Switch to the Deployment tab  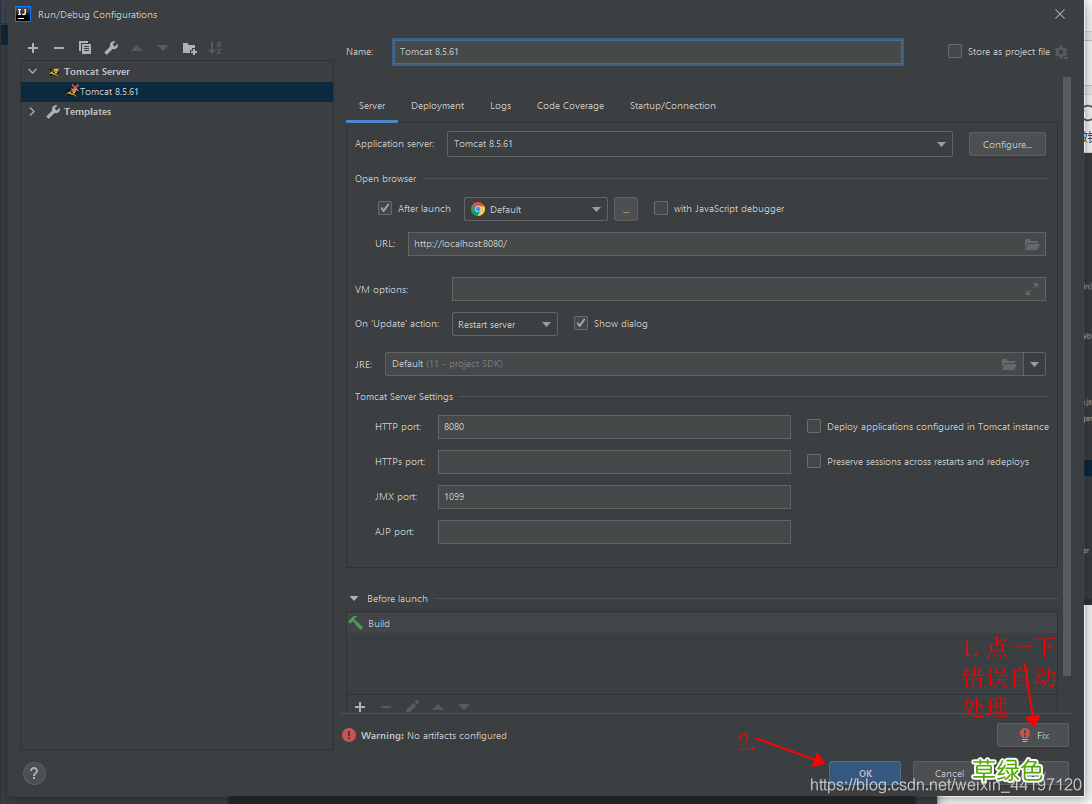click(437, 106)
